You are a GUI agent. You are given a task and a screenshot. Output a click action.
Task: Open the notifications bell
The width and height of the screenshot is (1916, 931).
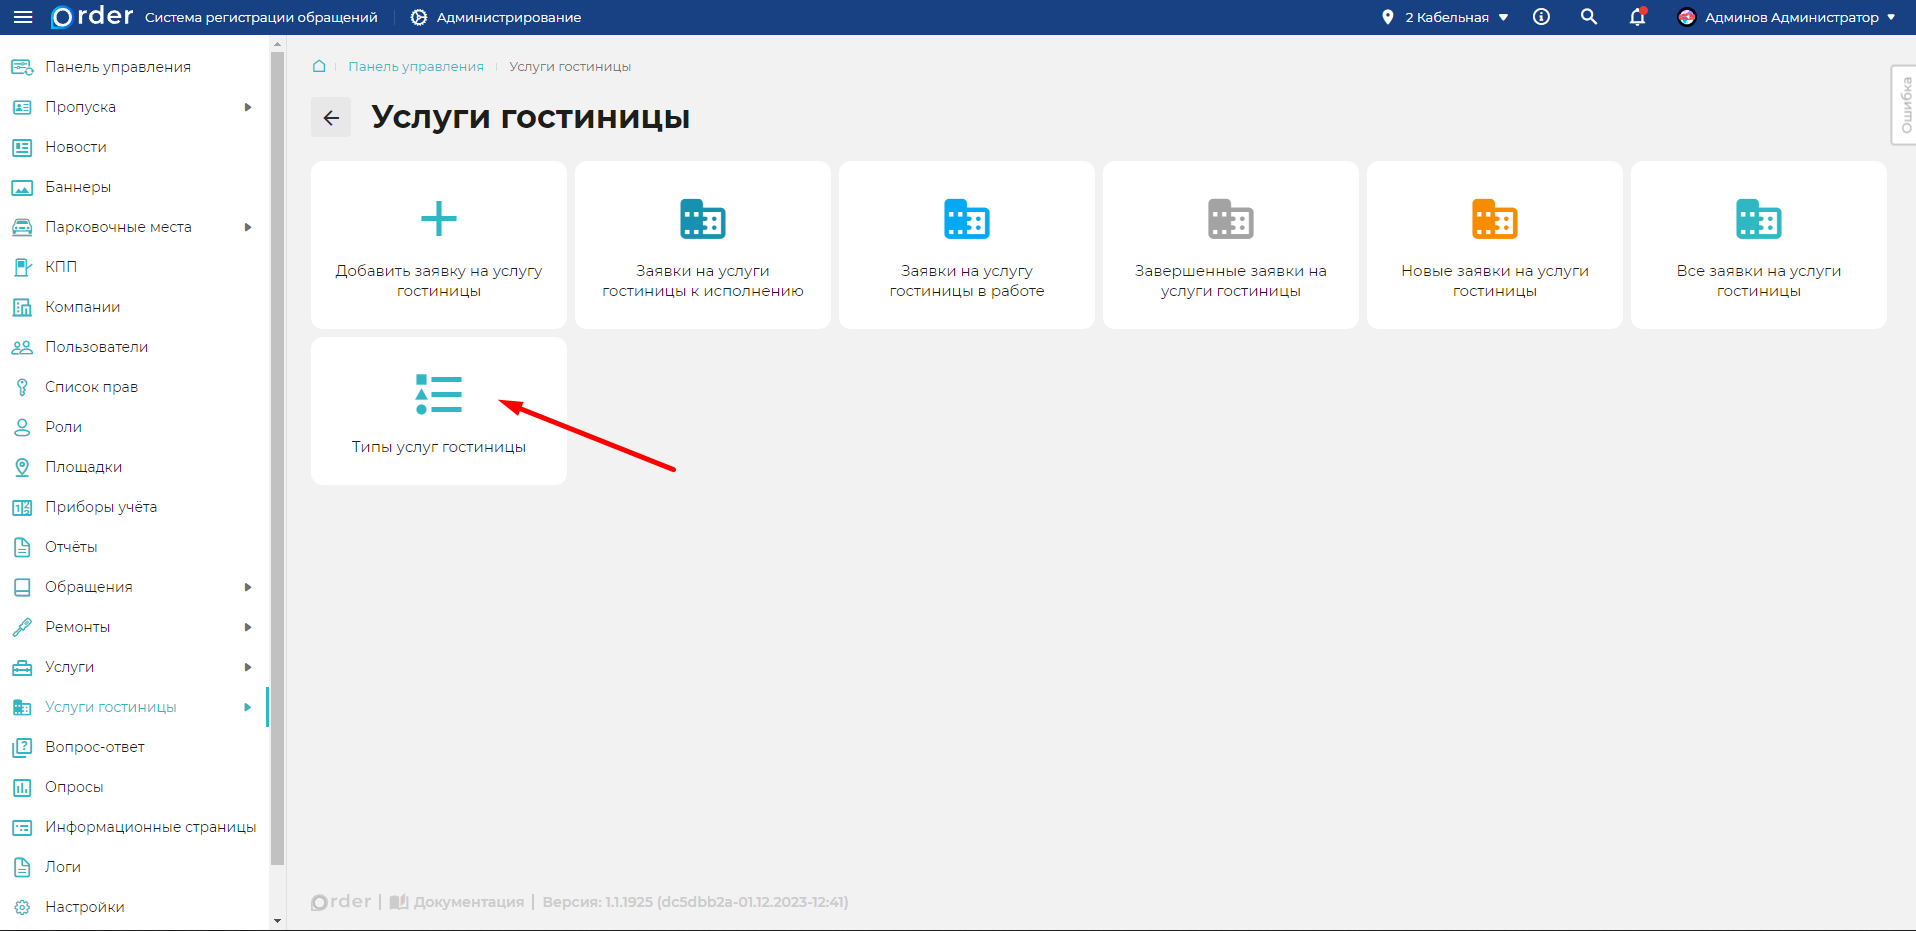(x=1637, y=17)
